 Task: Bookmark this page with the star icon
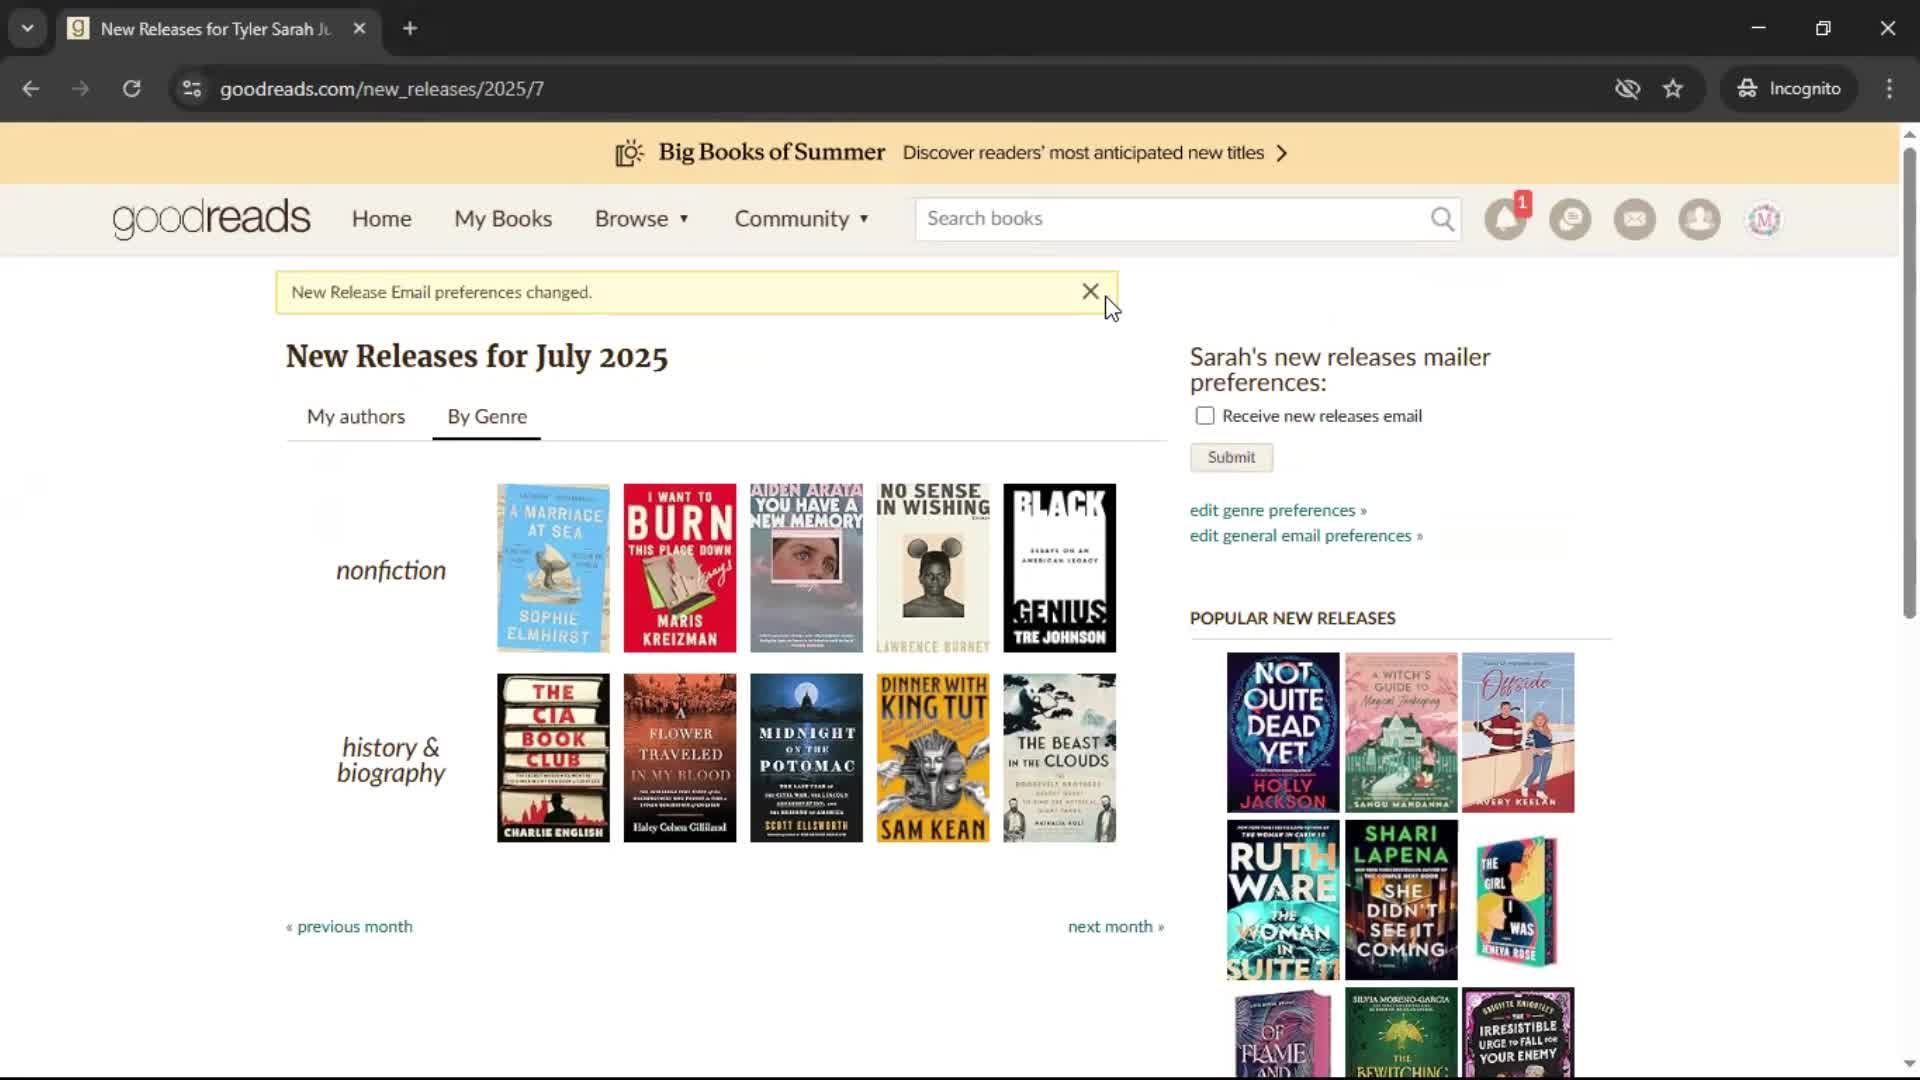tap(1673, 88)
